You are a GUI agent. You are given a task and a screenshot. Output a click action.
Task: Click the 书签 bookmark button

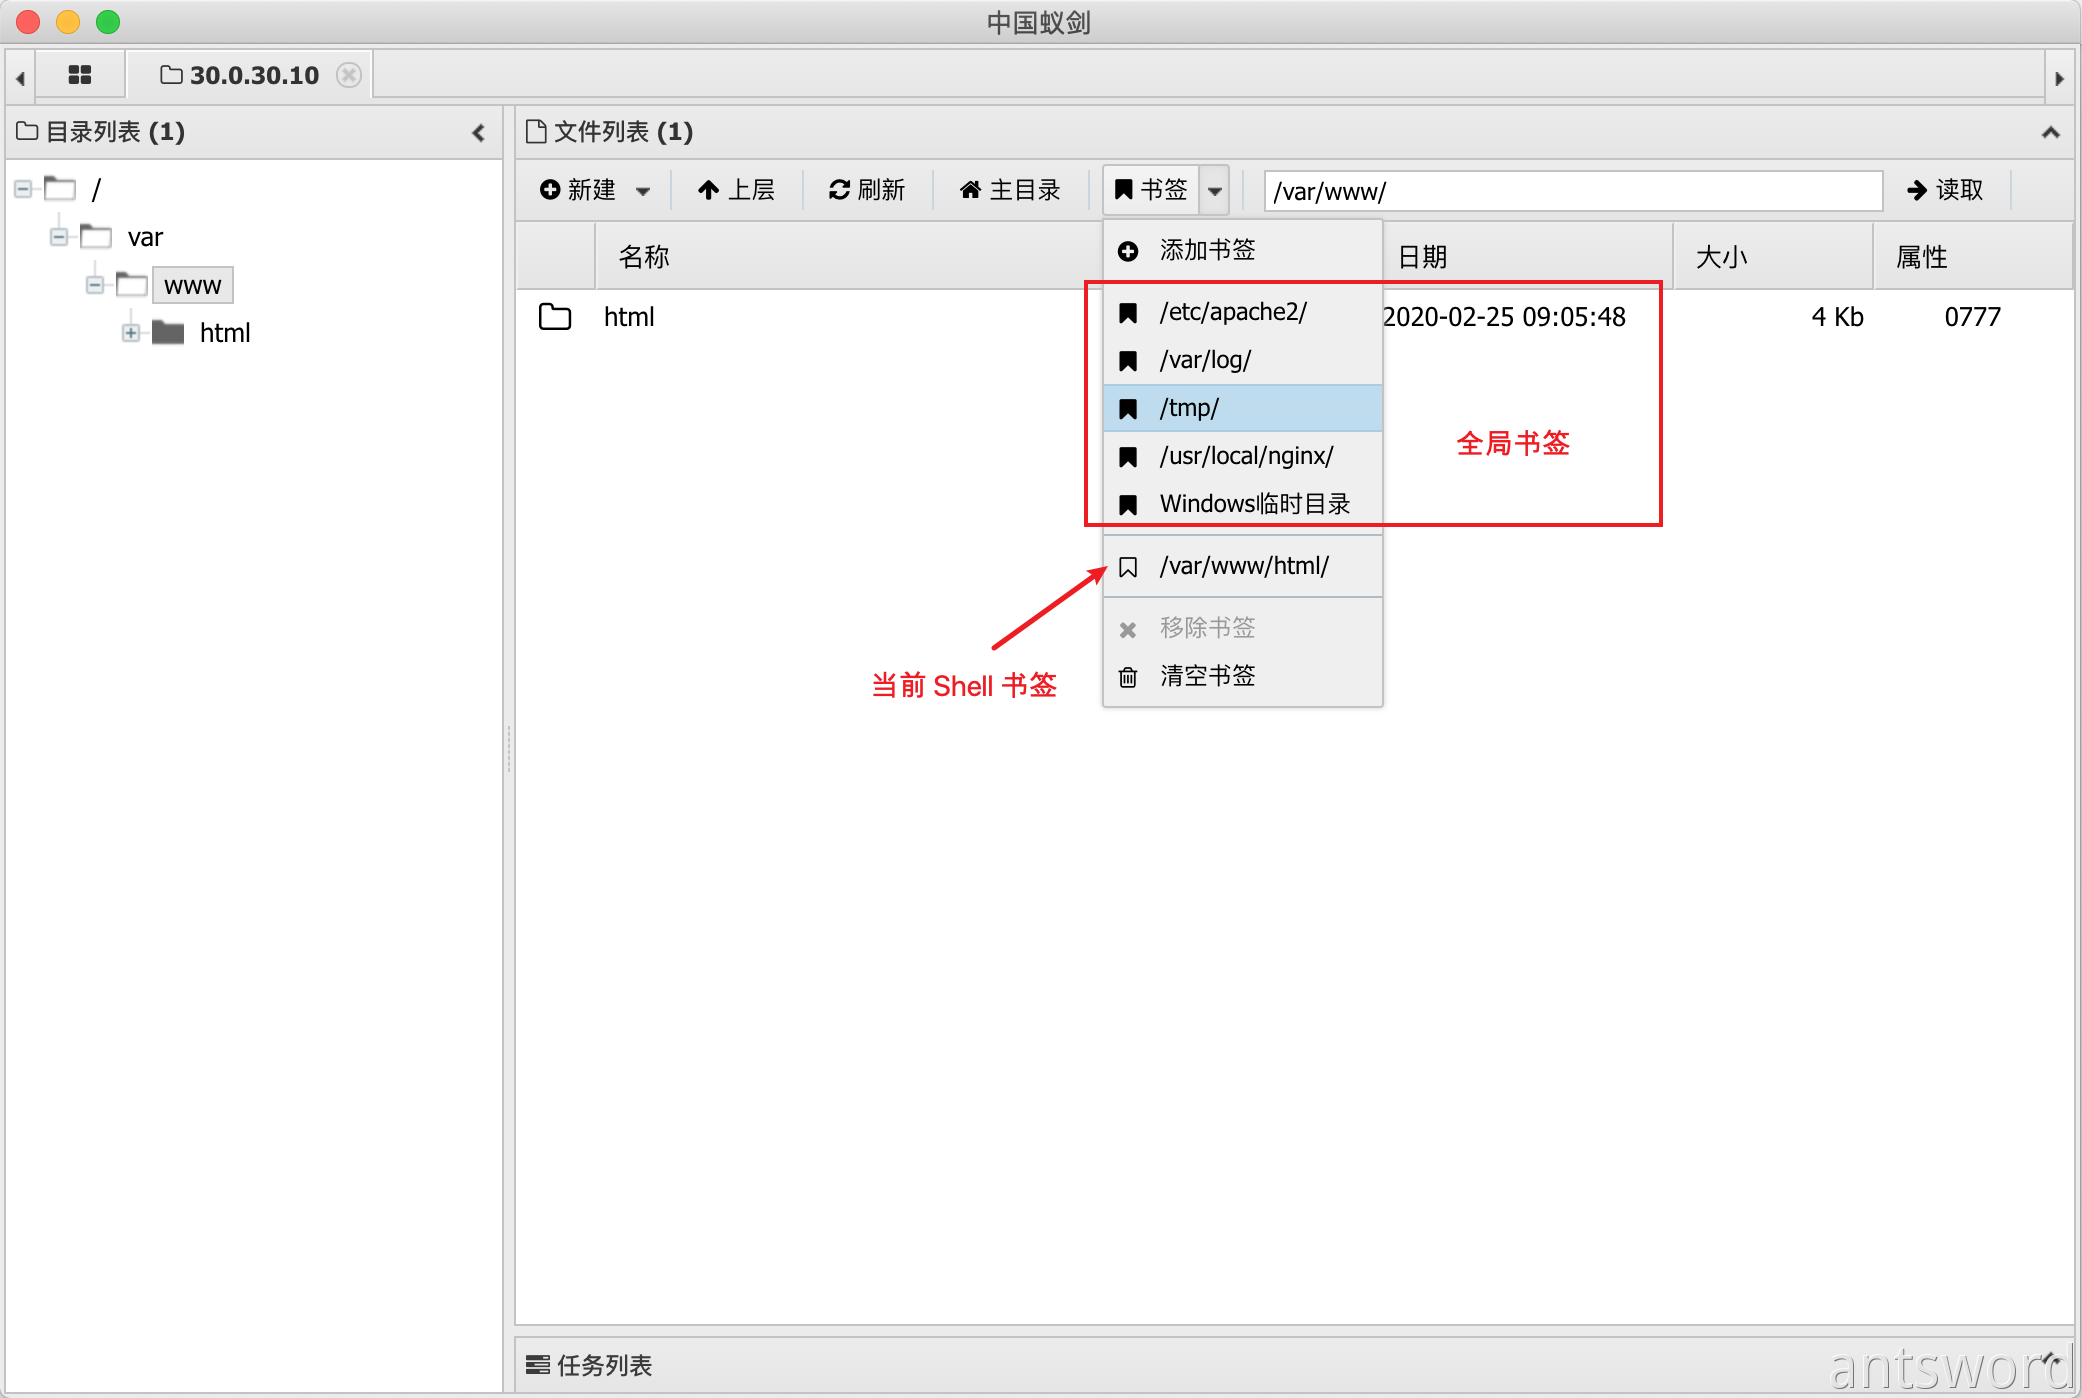pyautogui.click(x=1151, y=190)
